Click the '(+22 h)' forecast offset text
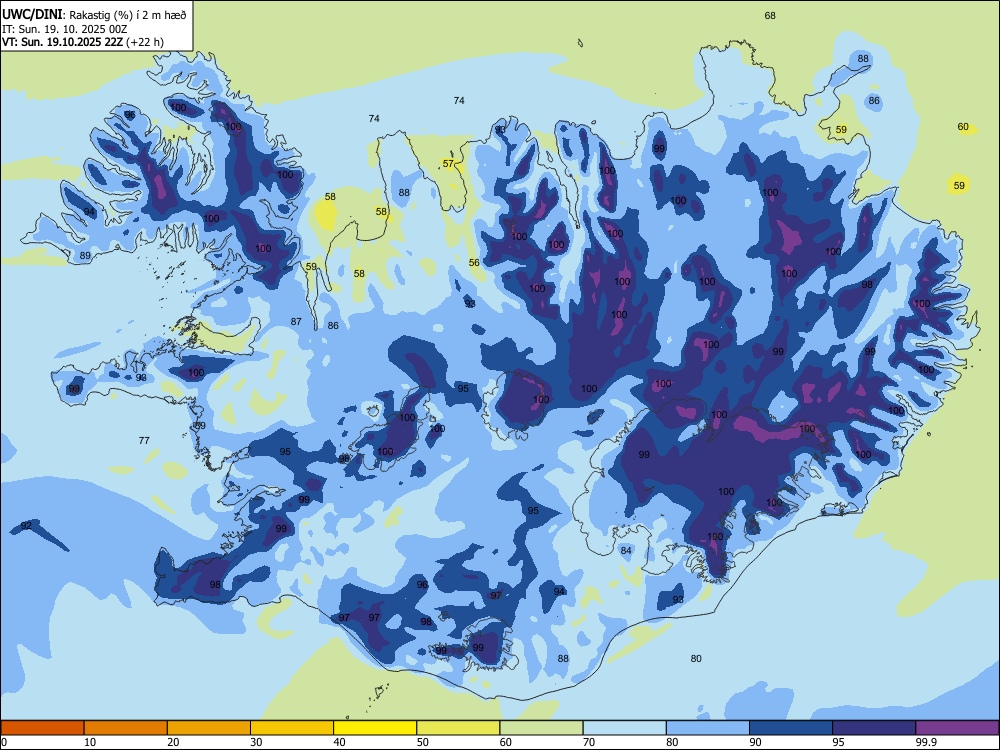Screen dimensions: 1000x750 tap(145, 42)
